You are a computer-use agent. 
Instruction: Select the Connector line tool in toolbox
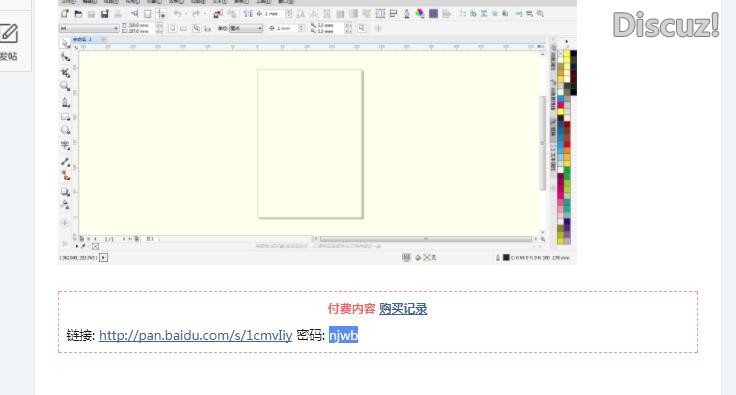click(65, 162)
